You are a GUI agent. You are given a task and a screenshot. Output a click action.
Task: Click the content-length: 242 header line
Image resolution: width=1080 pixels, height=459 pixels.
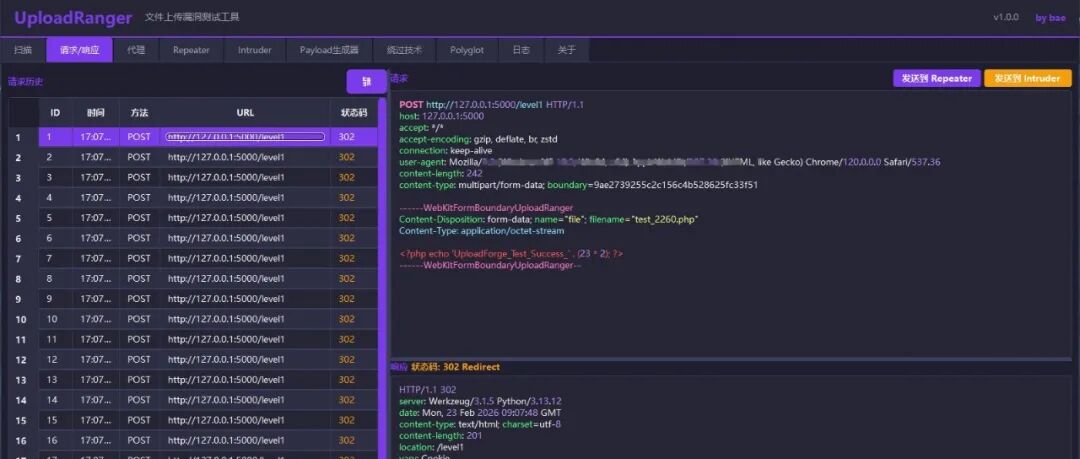(x=441, y=174)
